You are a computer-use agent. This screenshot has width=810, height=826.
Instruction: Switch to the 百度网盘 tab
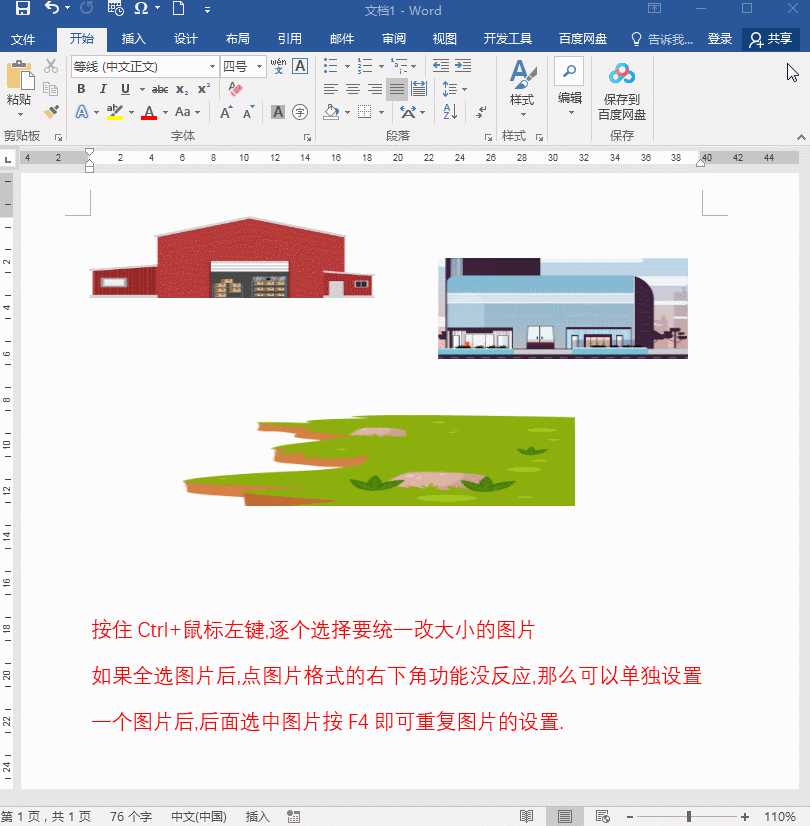click(582, 39)
